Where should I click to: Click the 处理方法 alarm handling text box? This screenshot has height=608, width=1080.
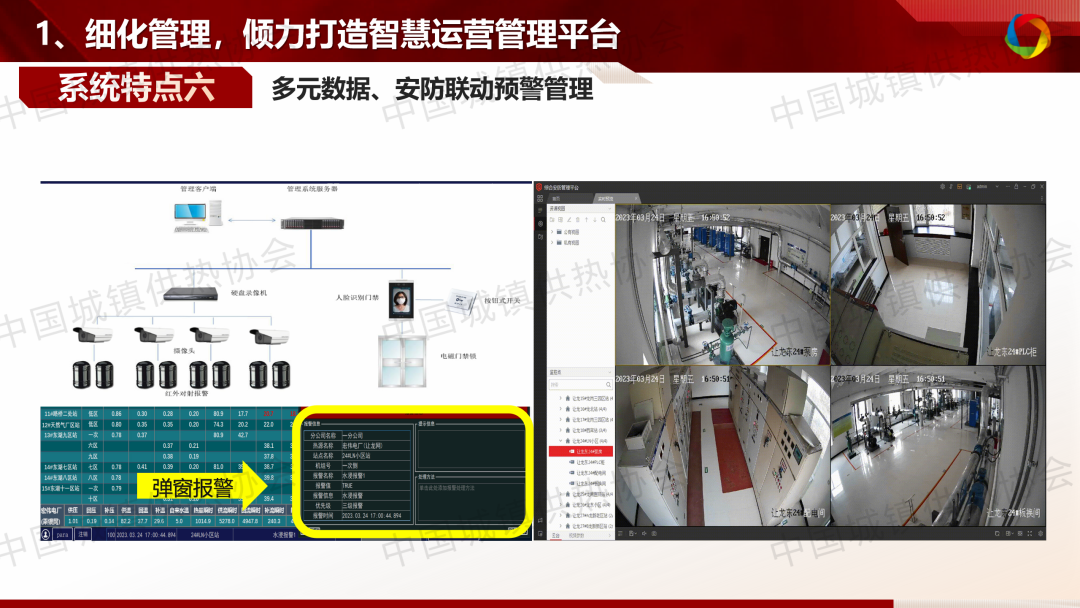(468, 500)
